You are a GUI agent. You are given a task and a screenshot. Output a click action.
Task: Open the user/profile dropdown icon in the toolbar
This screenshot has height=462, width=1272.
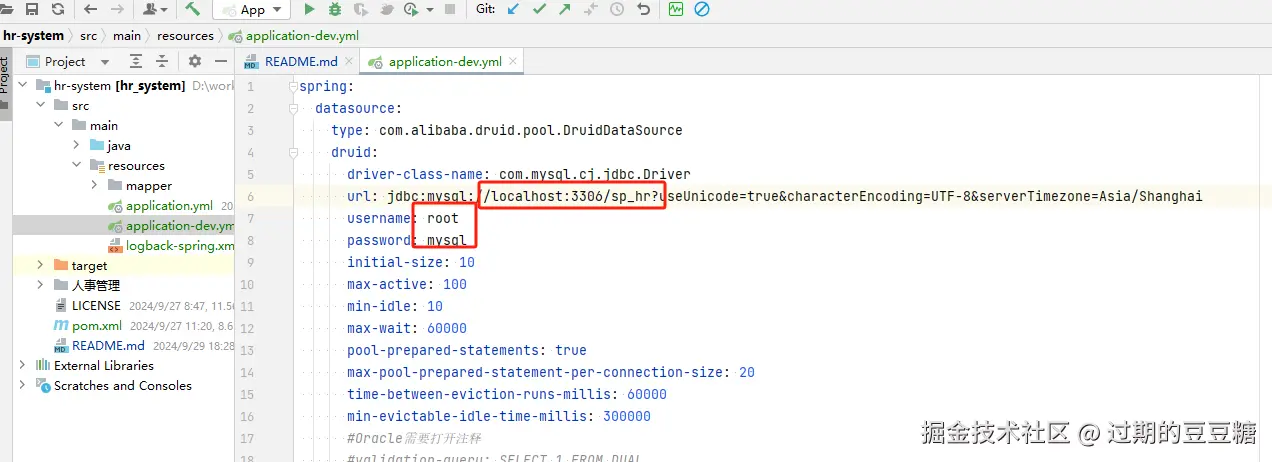[155, 9]
